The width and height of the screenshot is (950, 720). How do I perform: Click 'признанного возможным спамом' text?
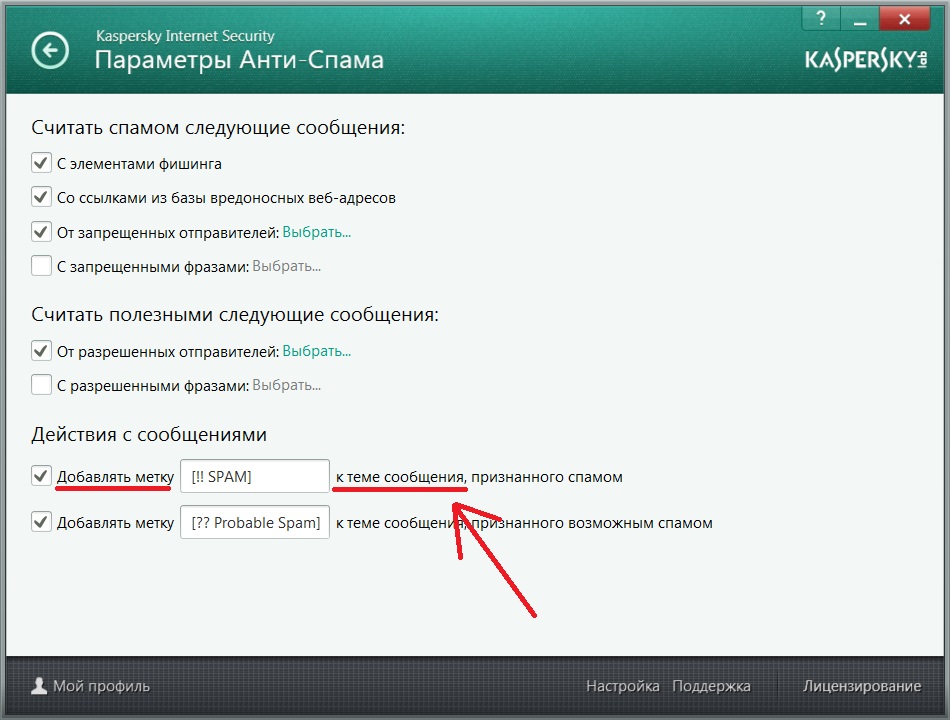[x=592, y=523]
